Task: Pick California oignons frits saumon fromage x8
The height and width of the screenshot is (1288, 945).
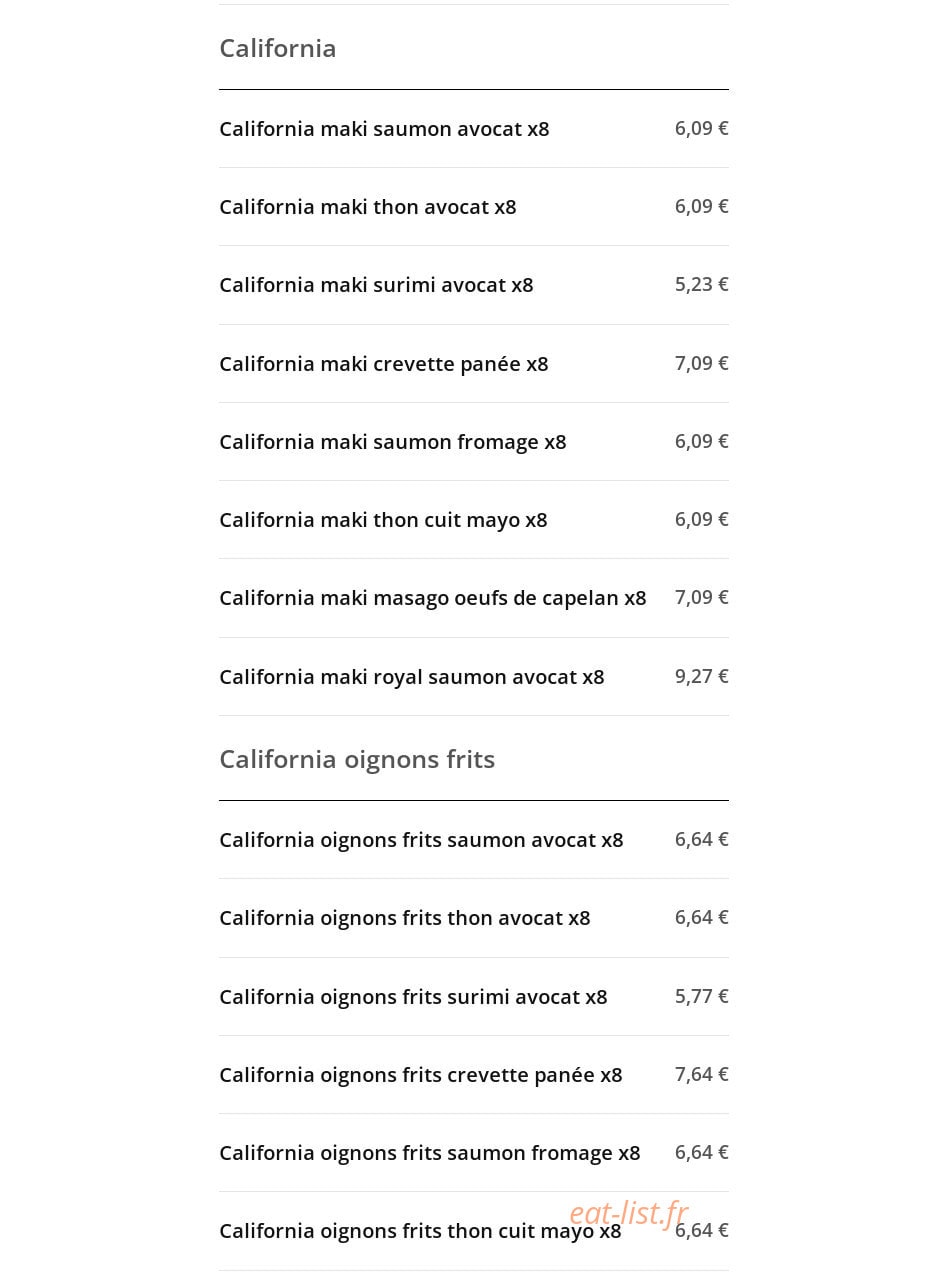Action: [x=474, y=1153]
